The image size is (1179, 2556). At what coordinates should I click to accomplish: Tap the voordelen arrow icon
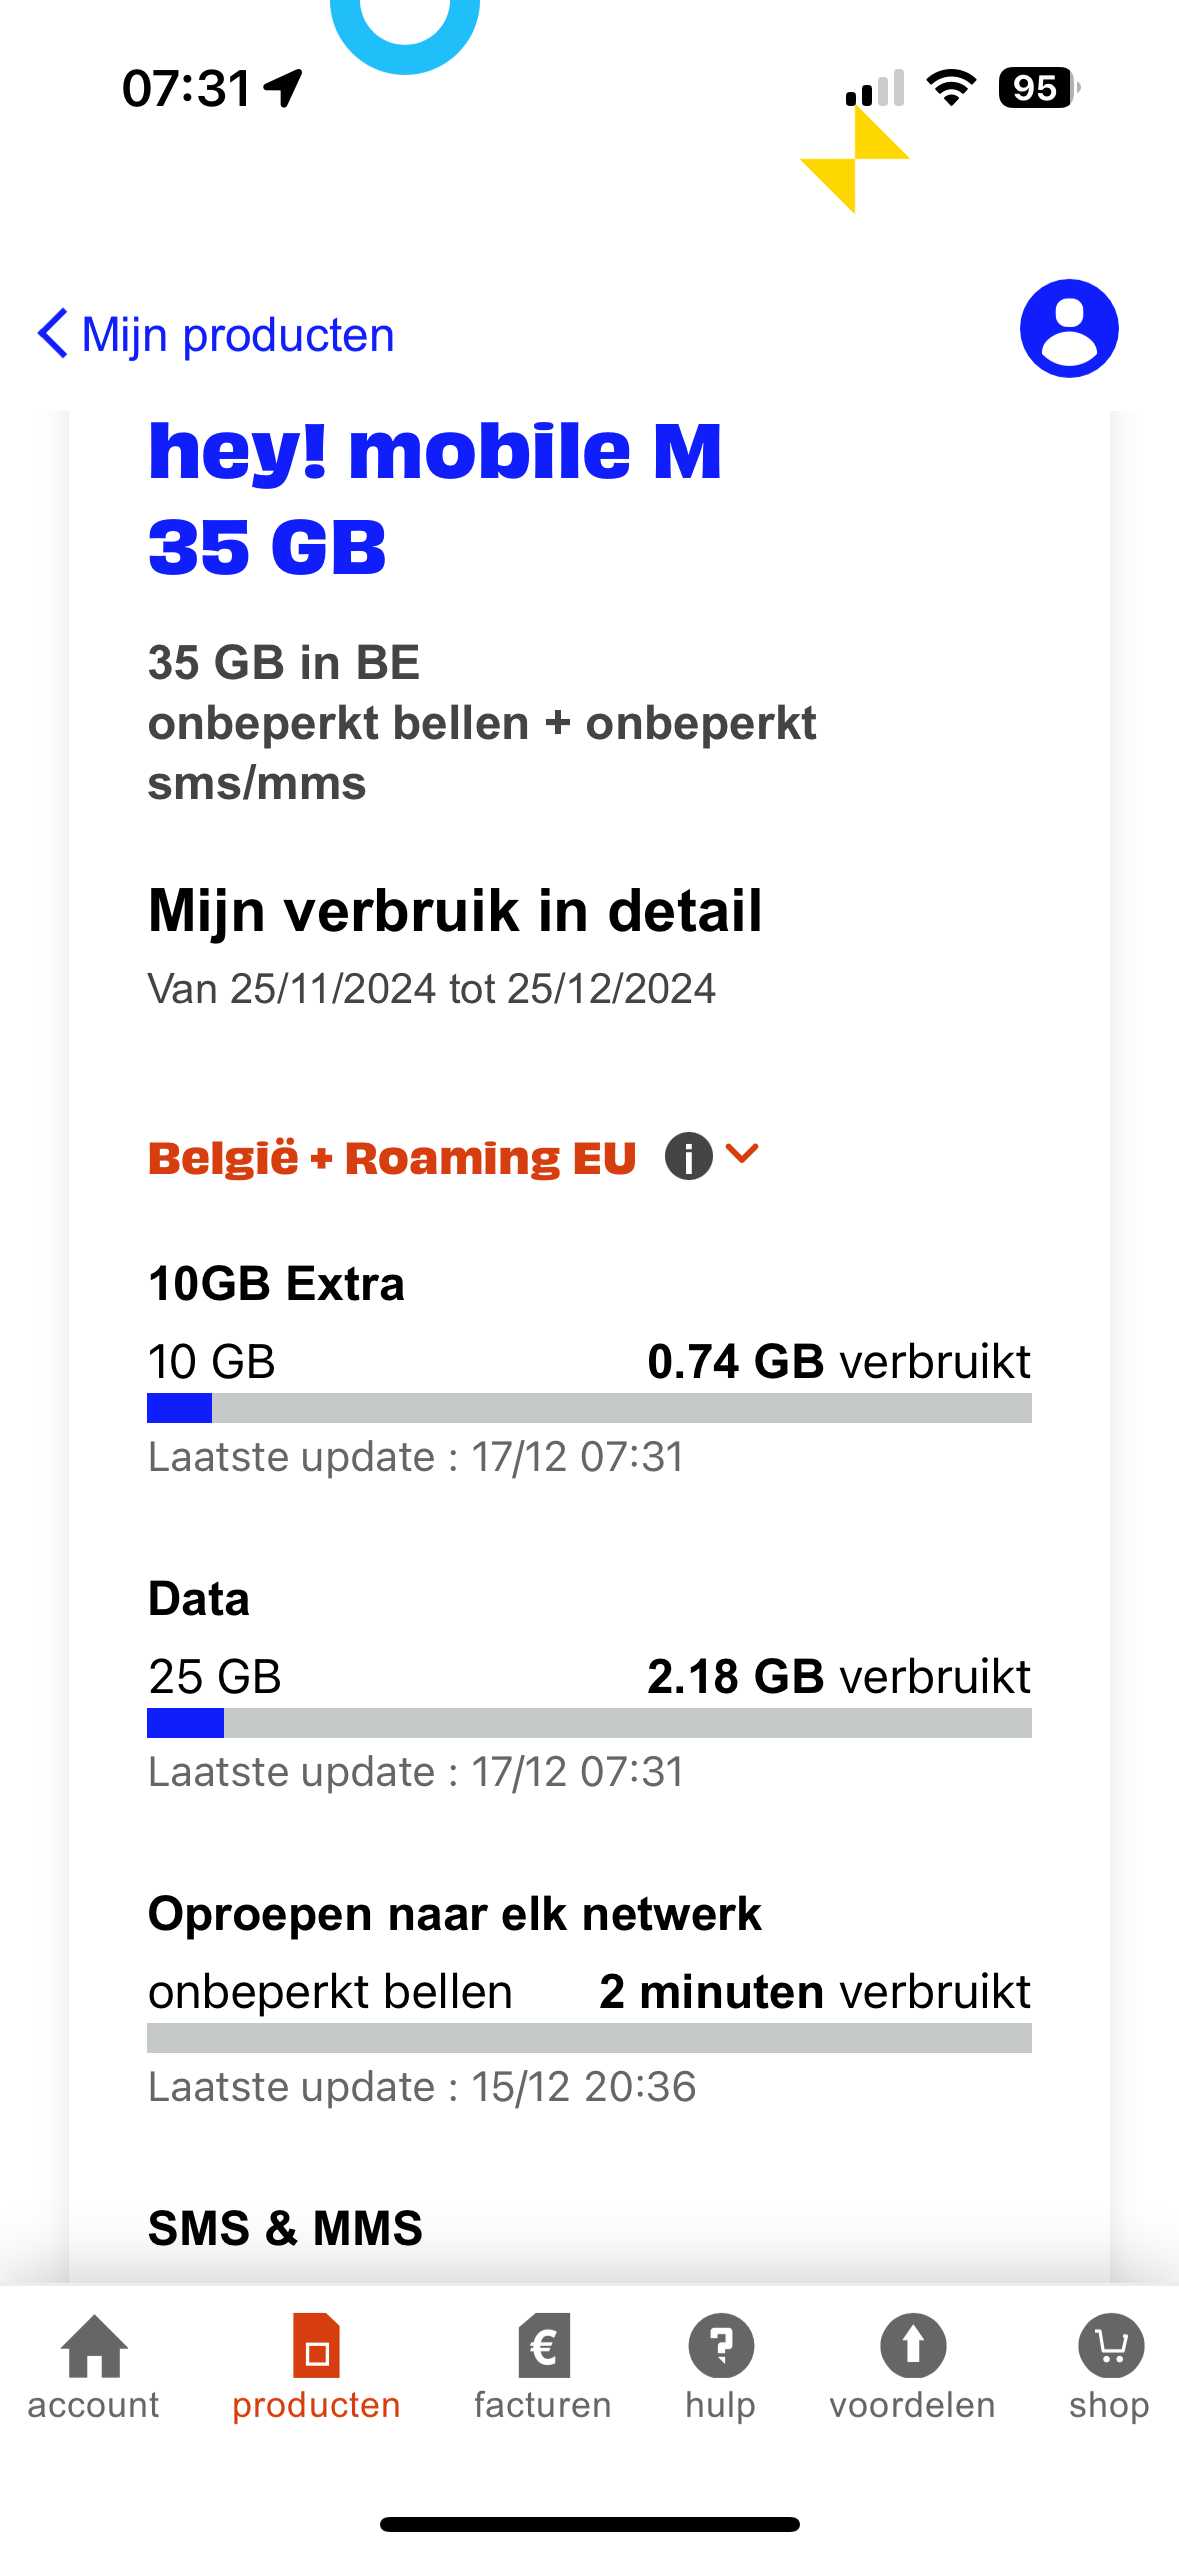pos(912,2346)
